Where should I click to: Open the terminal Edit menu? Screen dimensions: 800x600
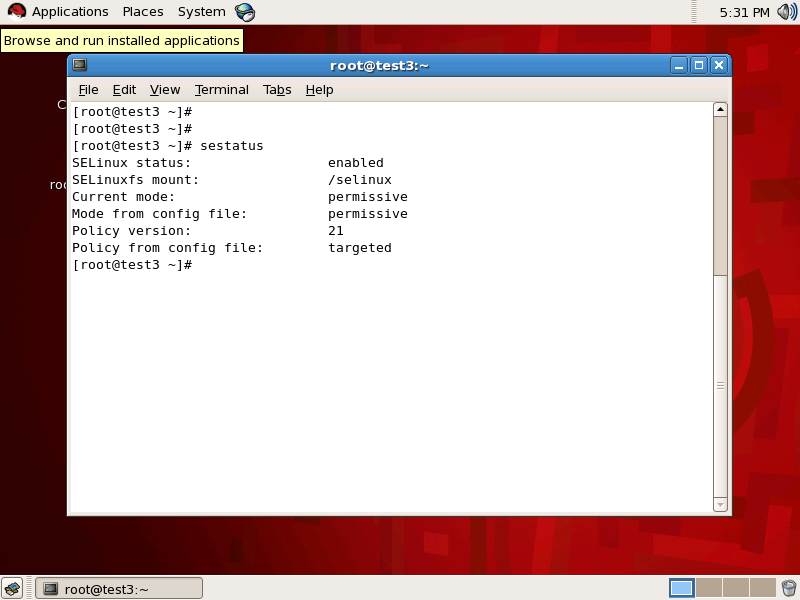(124, 90)
